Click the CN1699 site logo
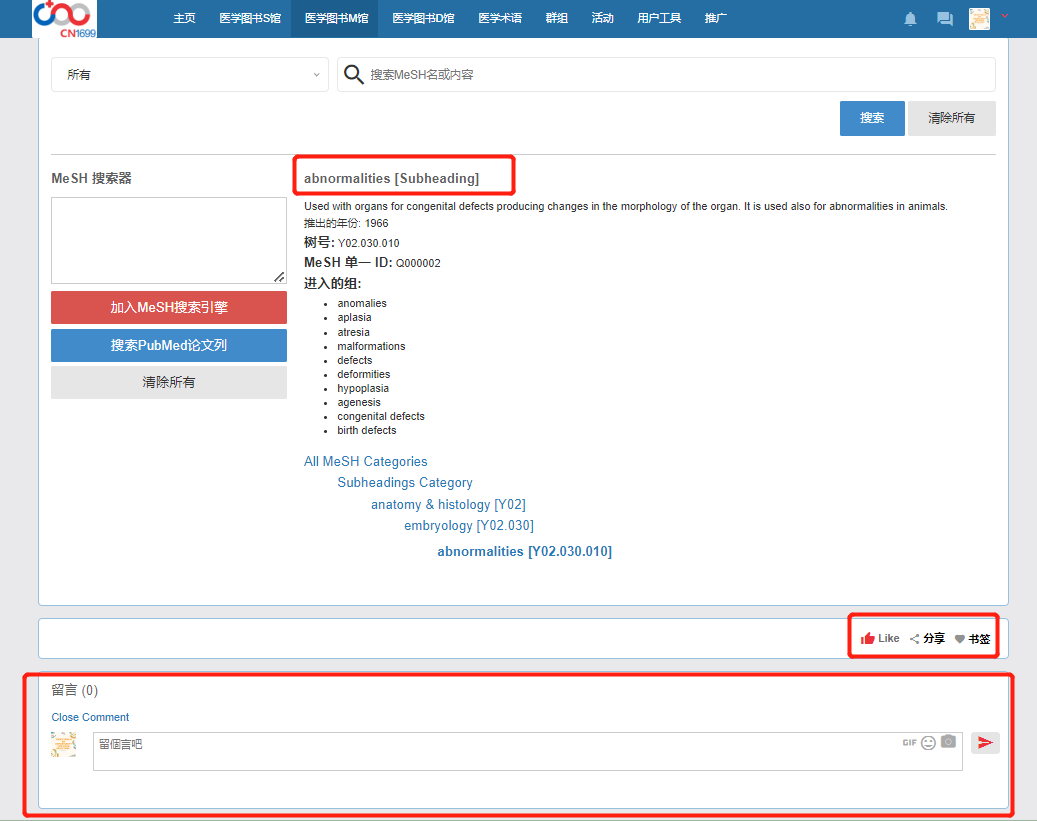Viewport: 1037px width, 821px height. click(x=64, y=18)
